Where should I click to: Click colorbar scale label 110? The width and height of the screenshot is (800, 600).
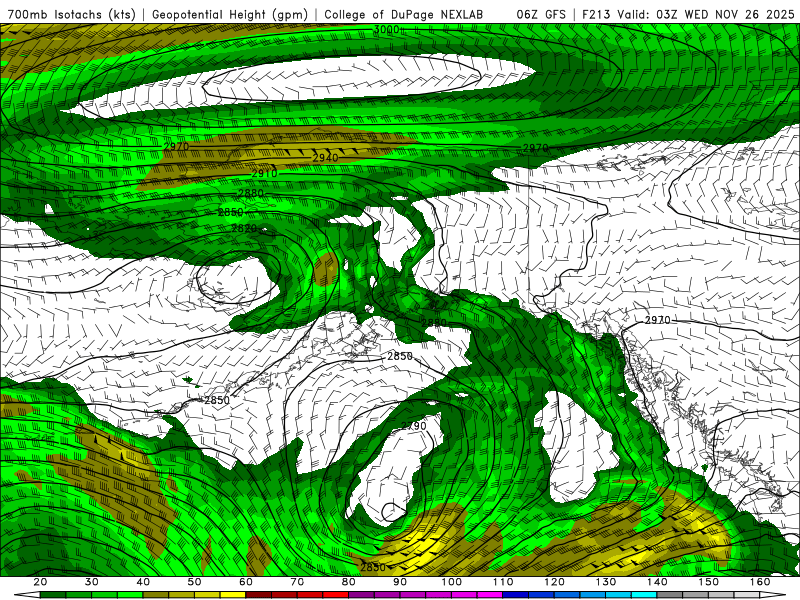[503, 582]
